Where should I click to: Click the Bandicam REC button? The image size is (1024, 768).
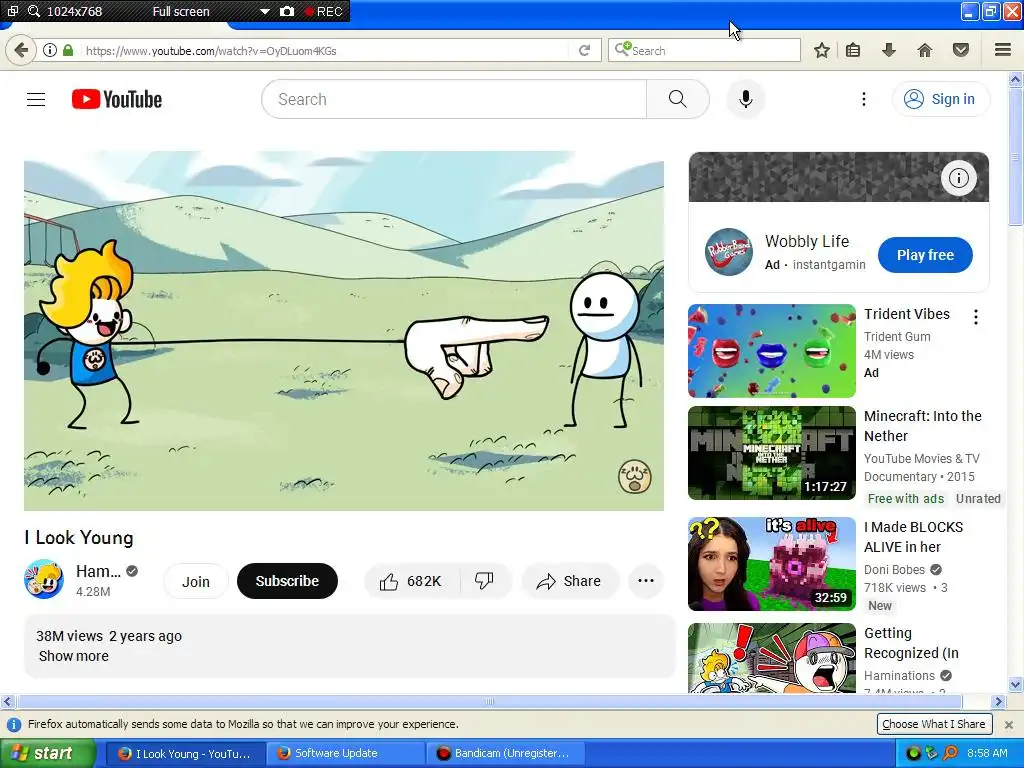[x=323, y=12]
